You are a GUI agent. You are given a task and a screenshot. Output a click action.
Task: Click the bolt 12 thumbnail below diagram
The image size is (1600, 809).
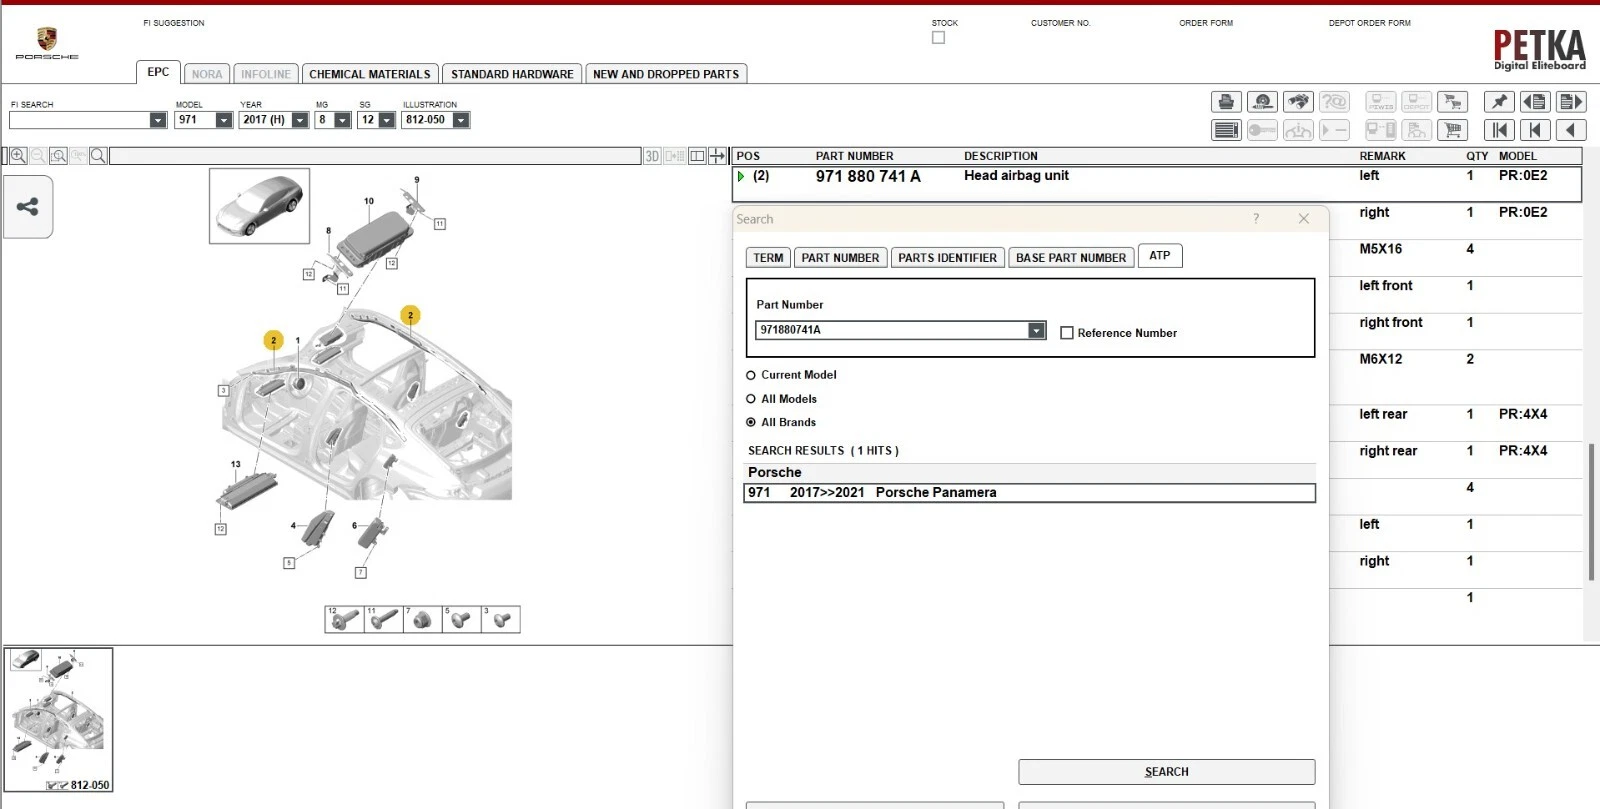pos(344,619)
